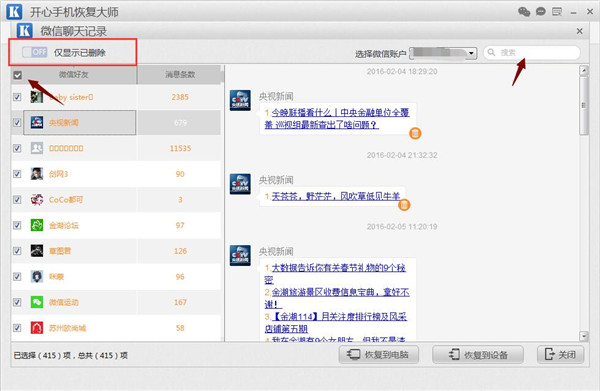Toggle checkbox for the 96 messages row
600x391 pixels.
(17, 277)
